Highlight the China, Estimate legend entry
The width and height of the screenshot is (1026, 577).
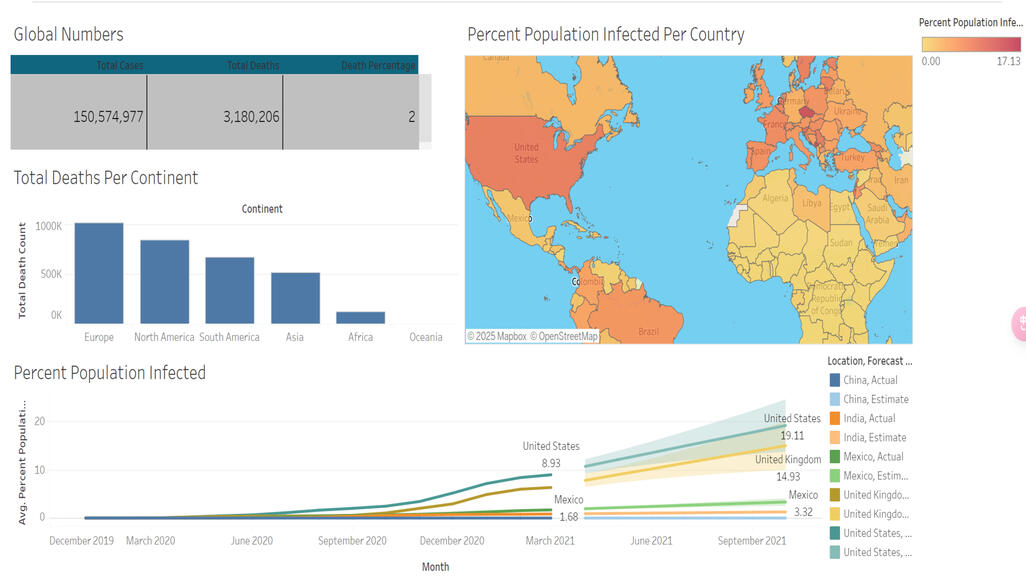tap(875, 399)
